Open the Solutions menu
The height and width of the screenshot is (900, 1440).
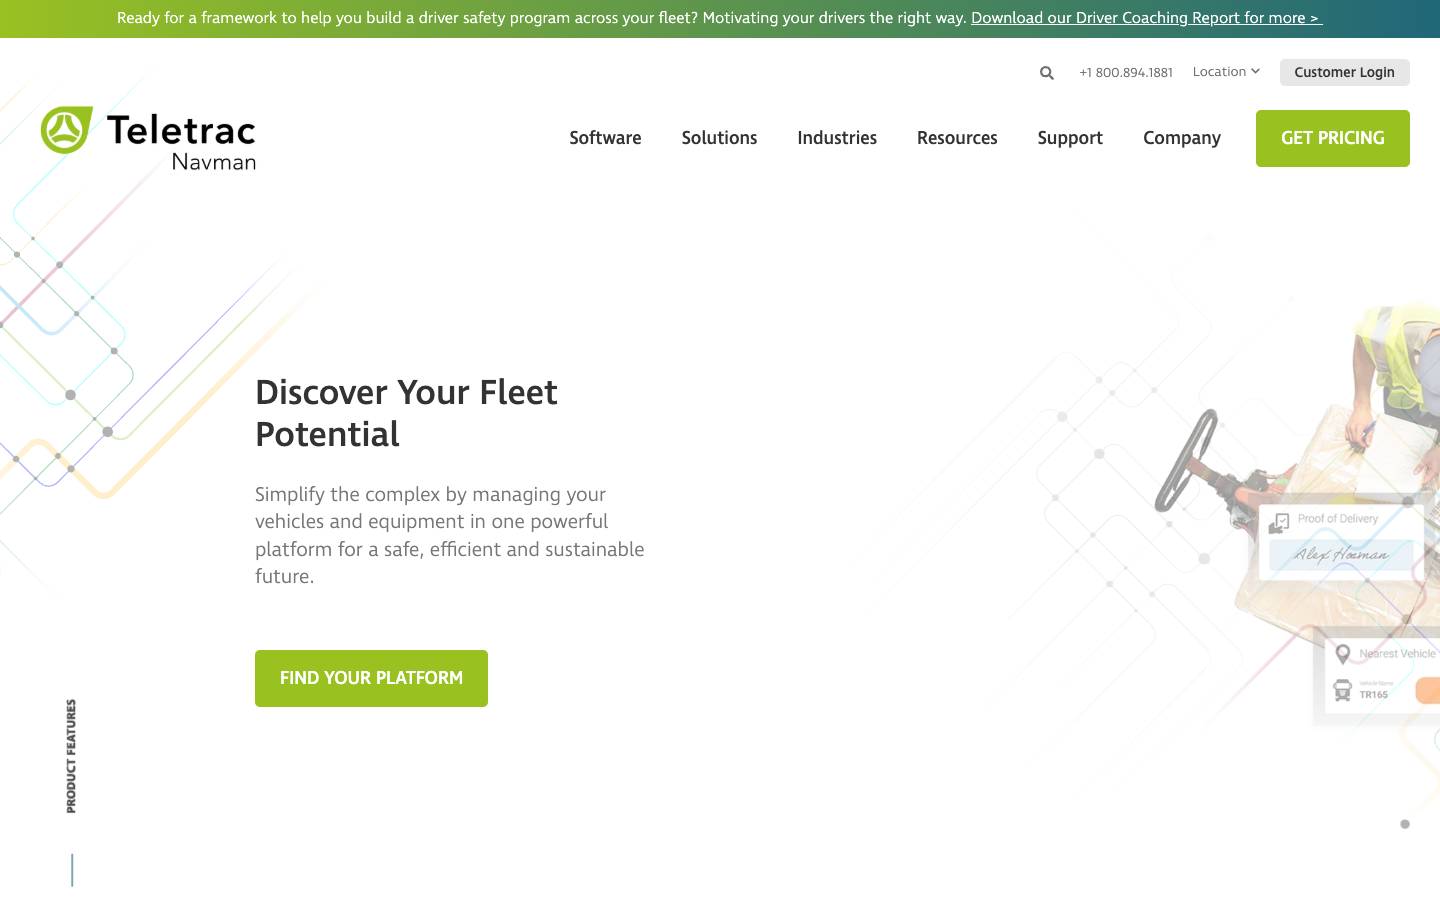719,138
